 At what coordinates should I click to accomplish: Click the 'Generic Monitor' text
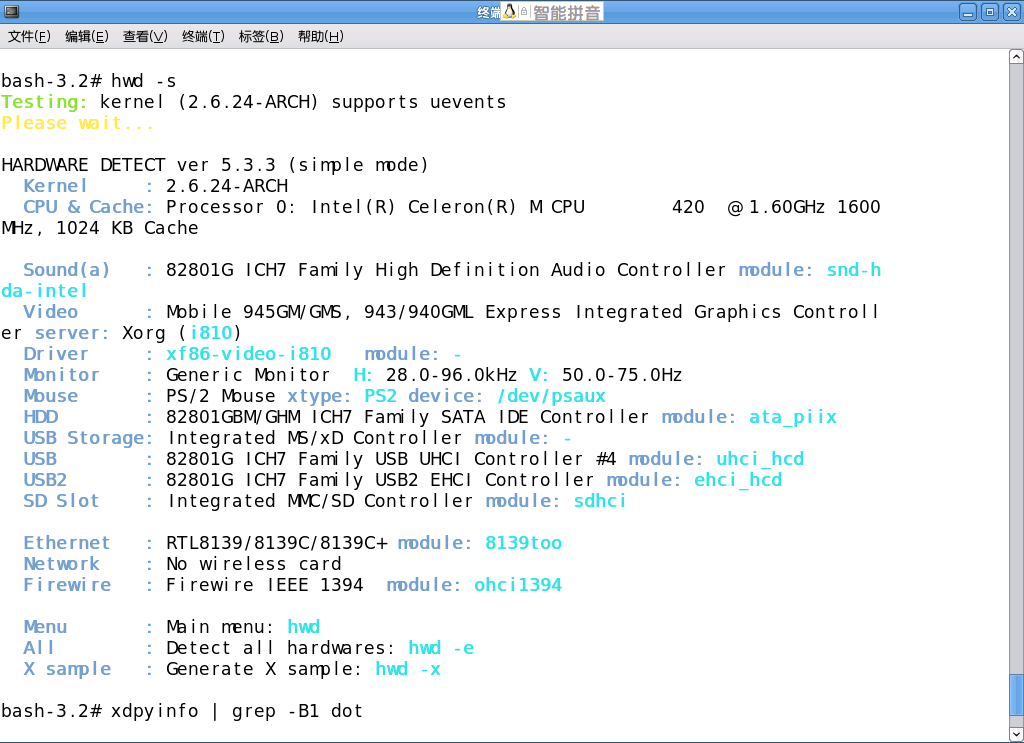click(248, 375)
